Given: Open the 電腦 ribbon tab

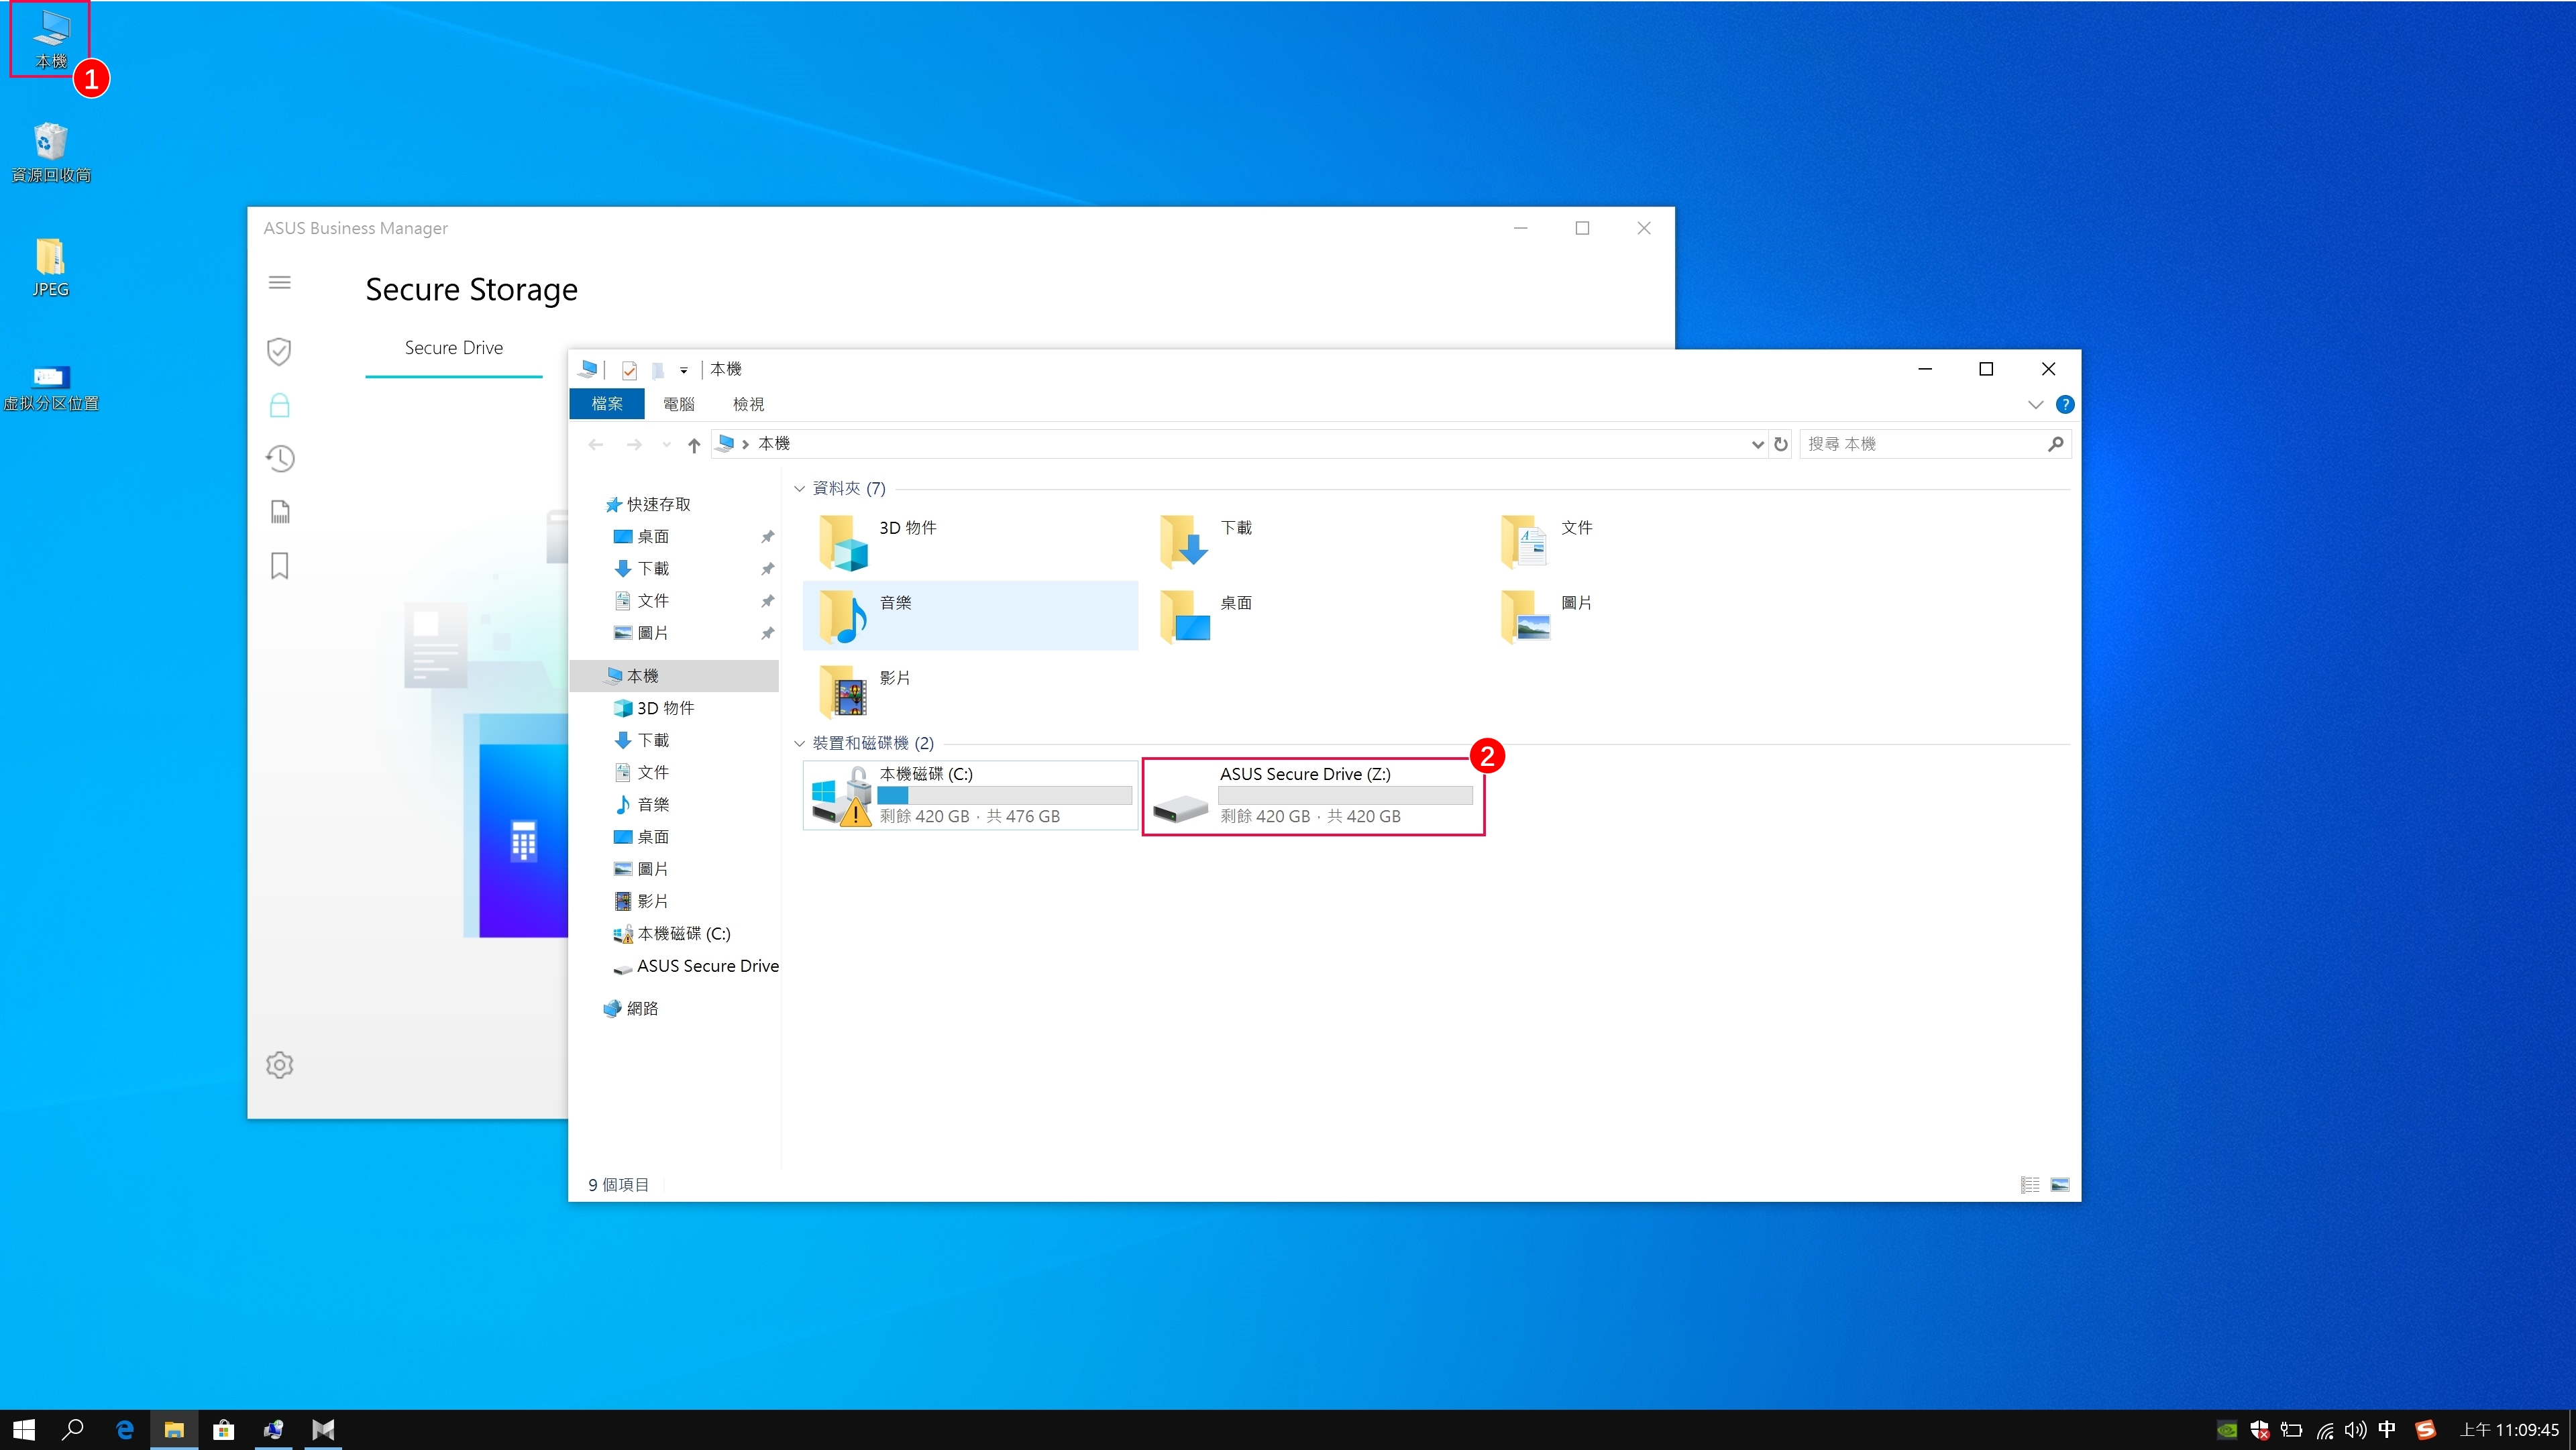Looking at the screenshot, I should point(678,404).
